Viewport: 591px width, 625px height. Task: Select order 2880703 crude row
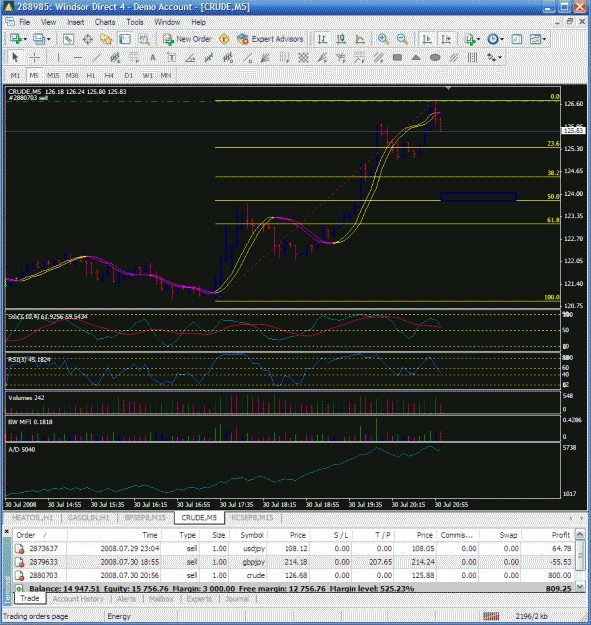click(x=294, y=575)
